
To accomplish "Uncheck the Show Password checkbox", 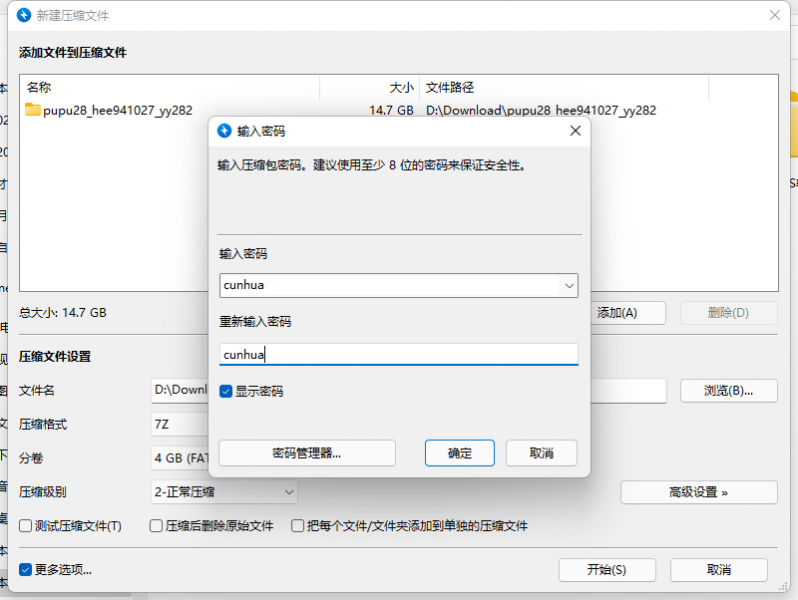I will tap(227, 391).
